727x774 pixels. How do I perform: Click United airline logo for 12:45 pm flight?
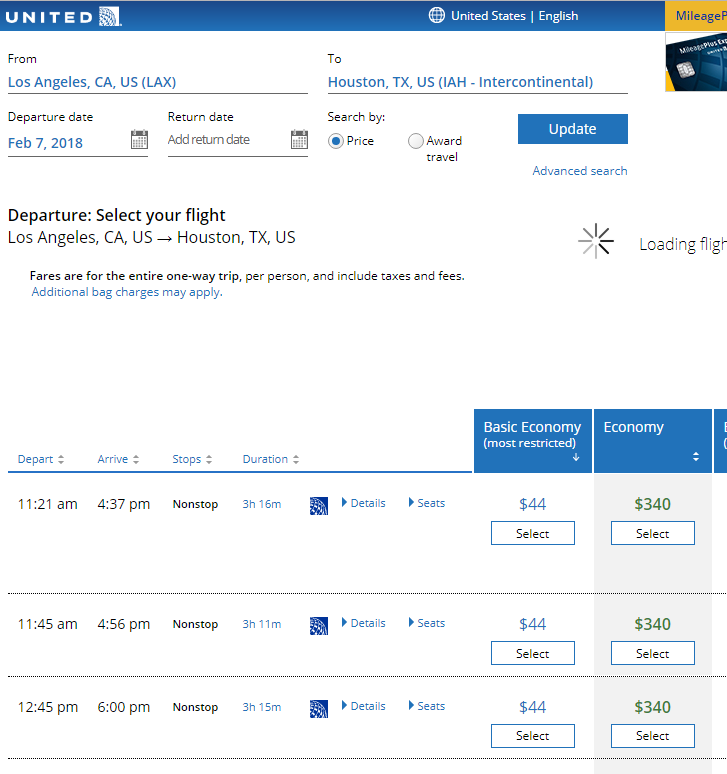tap(319, 708)
